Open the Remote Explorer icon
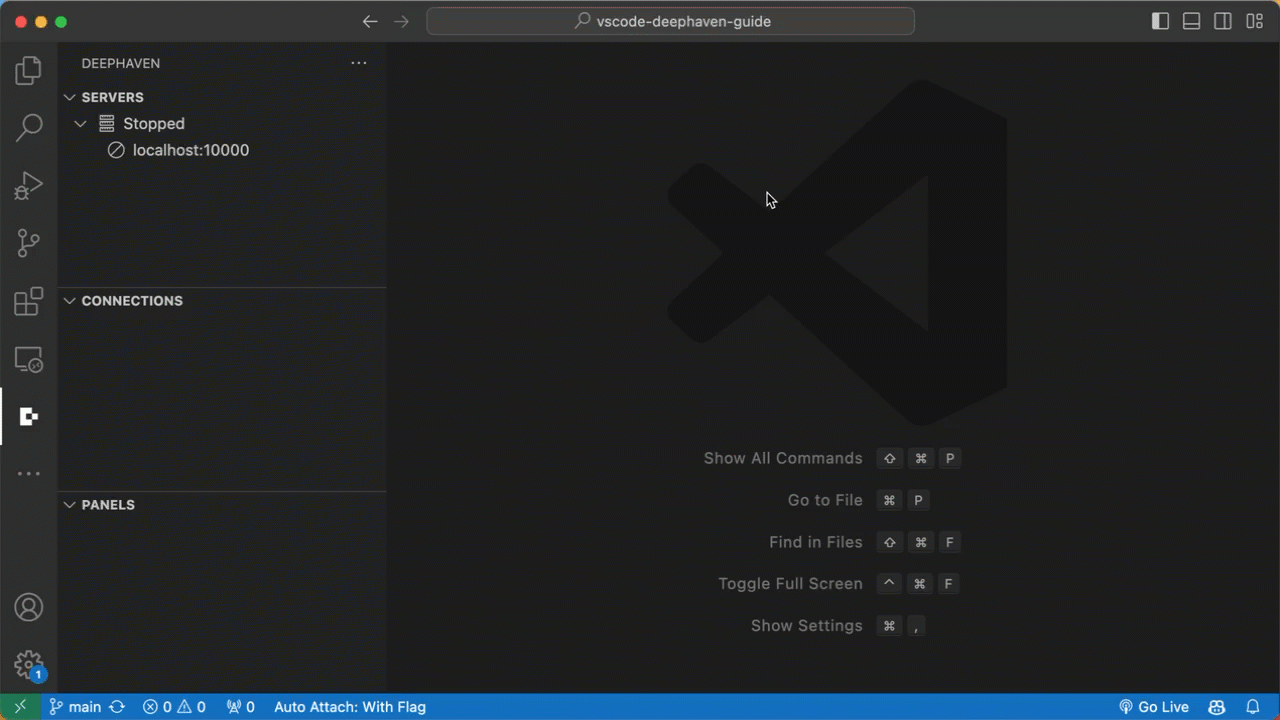The width and height of the screenshot is (1280, 720). coord(29,359)
